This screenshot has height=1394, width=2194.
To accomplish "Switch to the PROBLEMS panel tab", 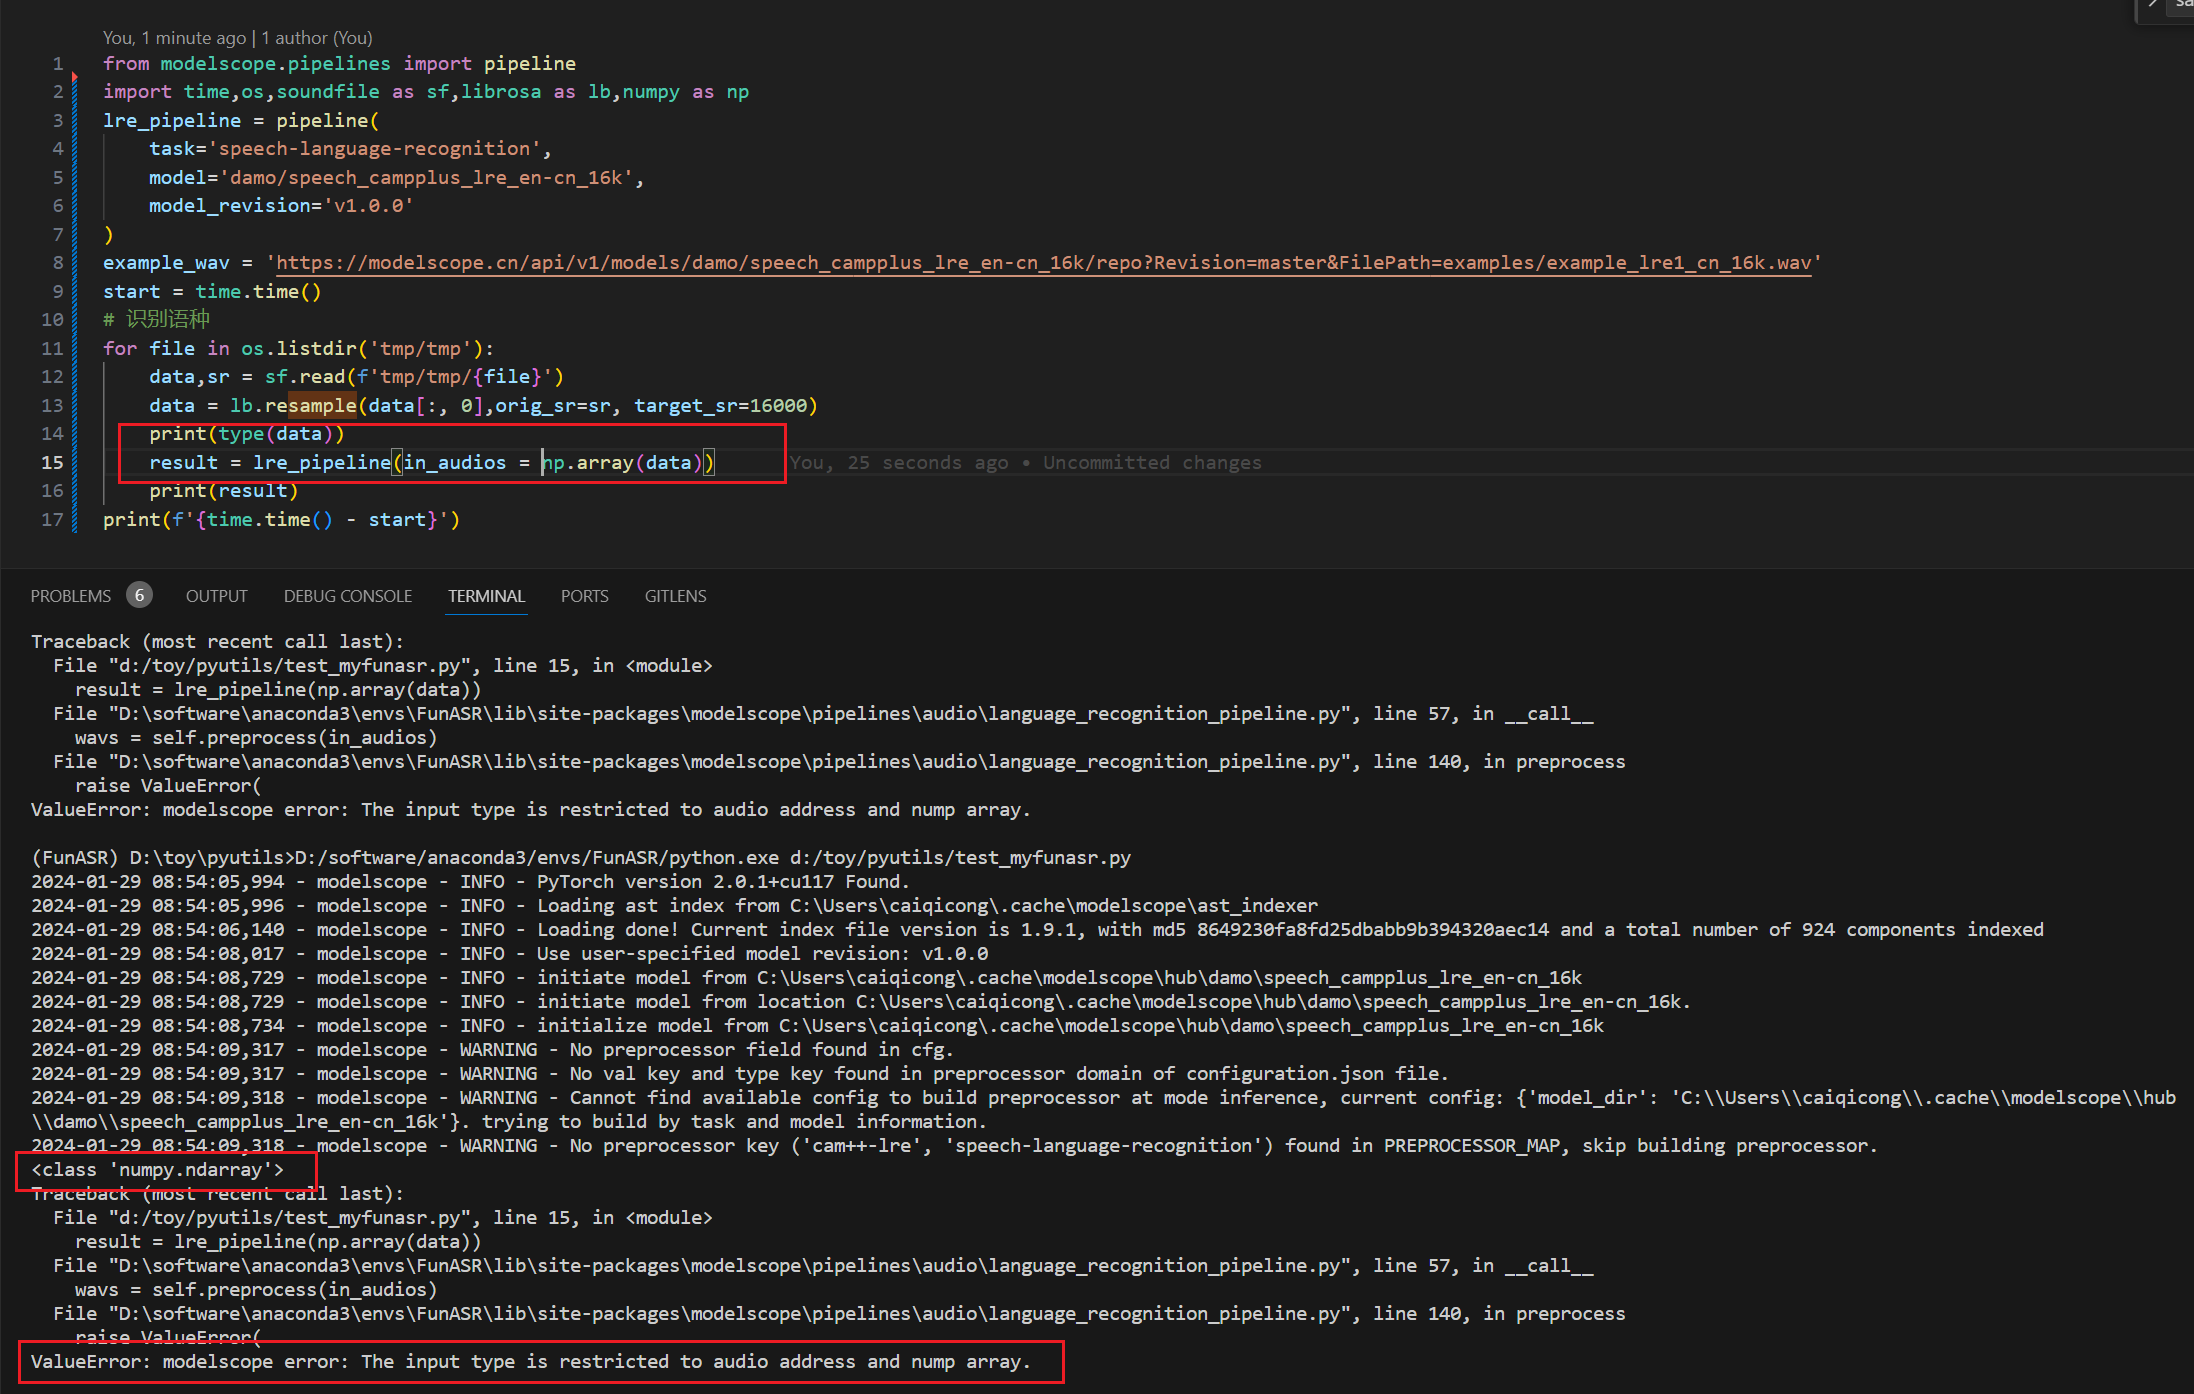I will [x=71, y=596].
